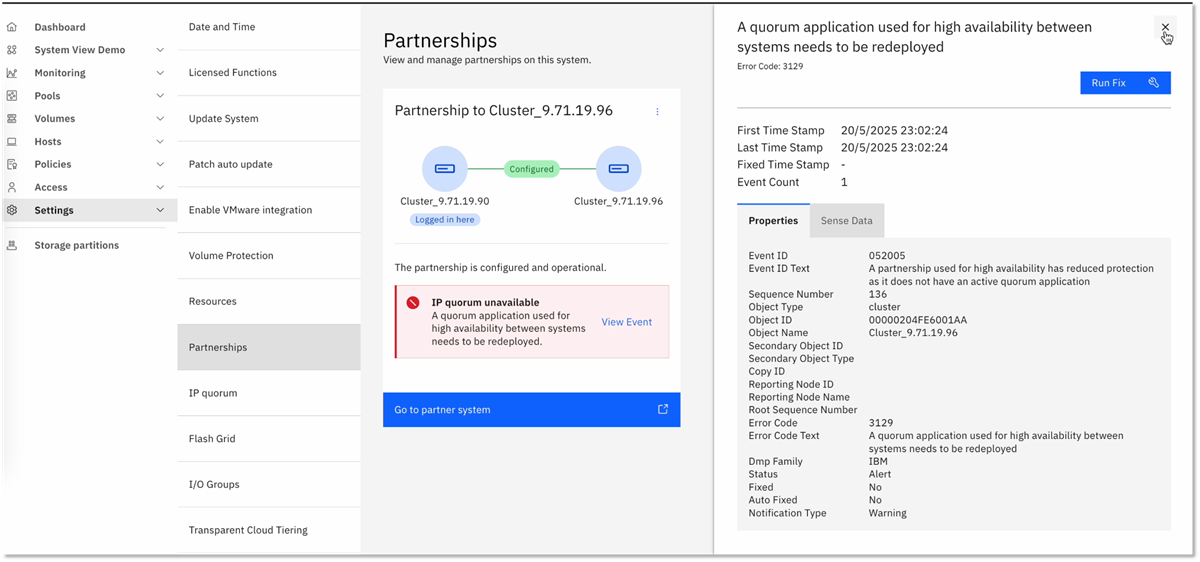1200x562 pixels.
Task: Click the Cluster_9.71.19.90 system icon
Action: (x=445, y=169)
